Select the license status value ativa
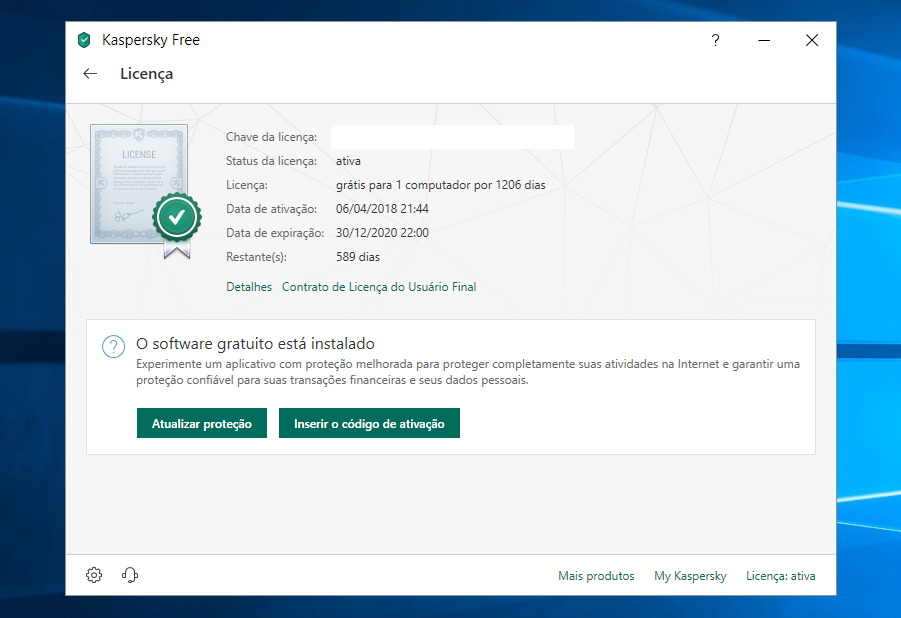Screen dimensions: 901x618 pyautogui.click(x=348, y=161)
